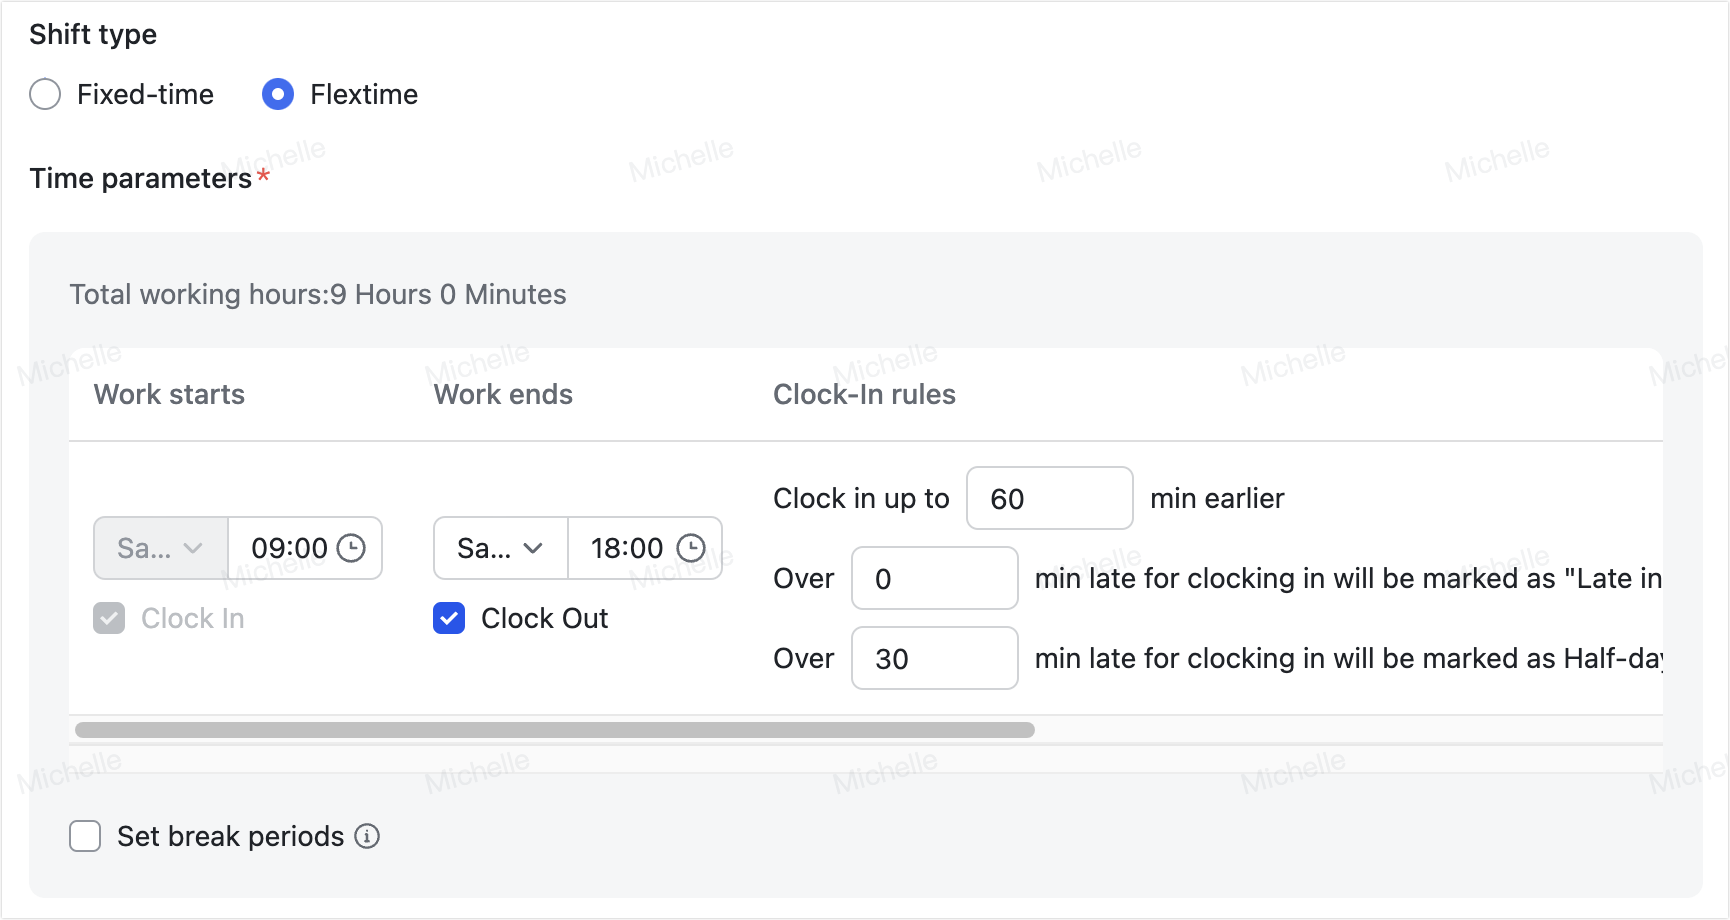Enable the Set break periods option
Image resolution: width=1730 pixels, height=920 pixels.
(x=85, y=836)
